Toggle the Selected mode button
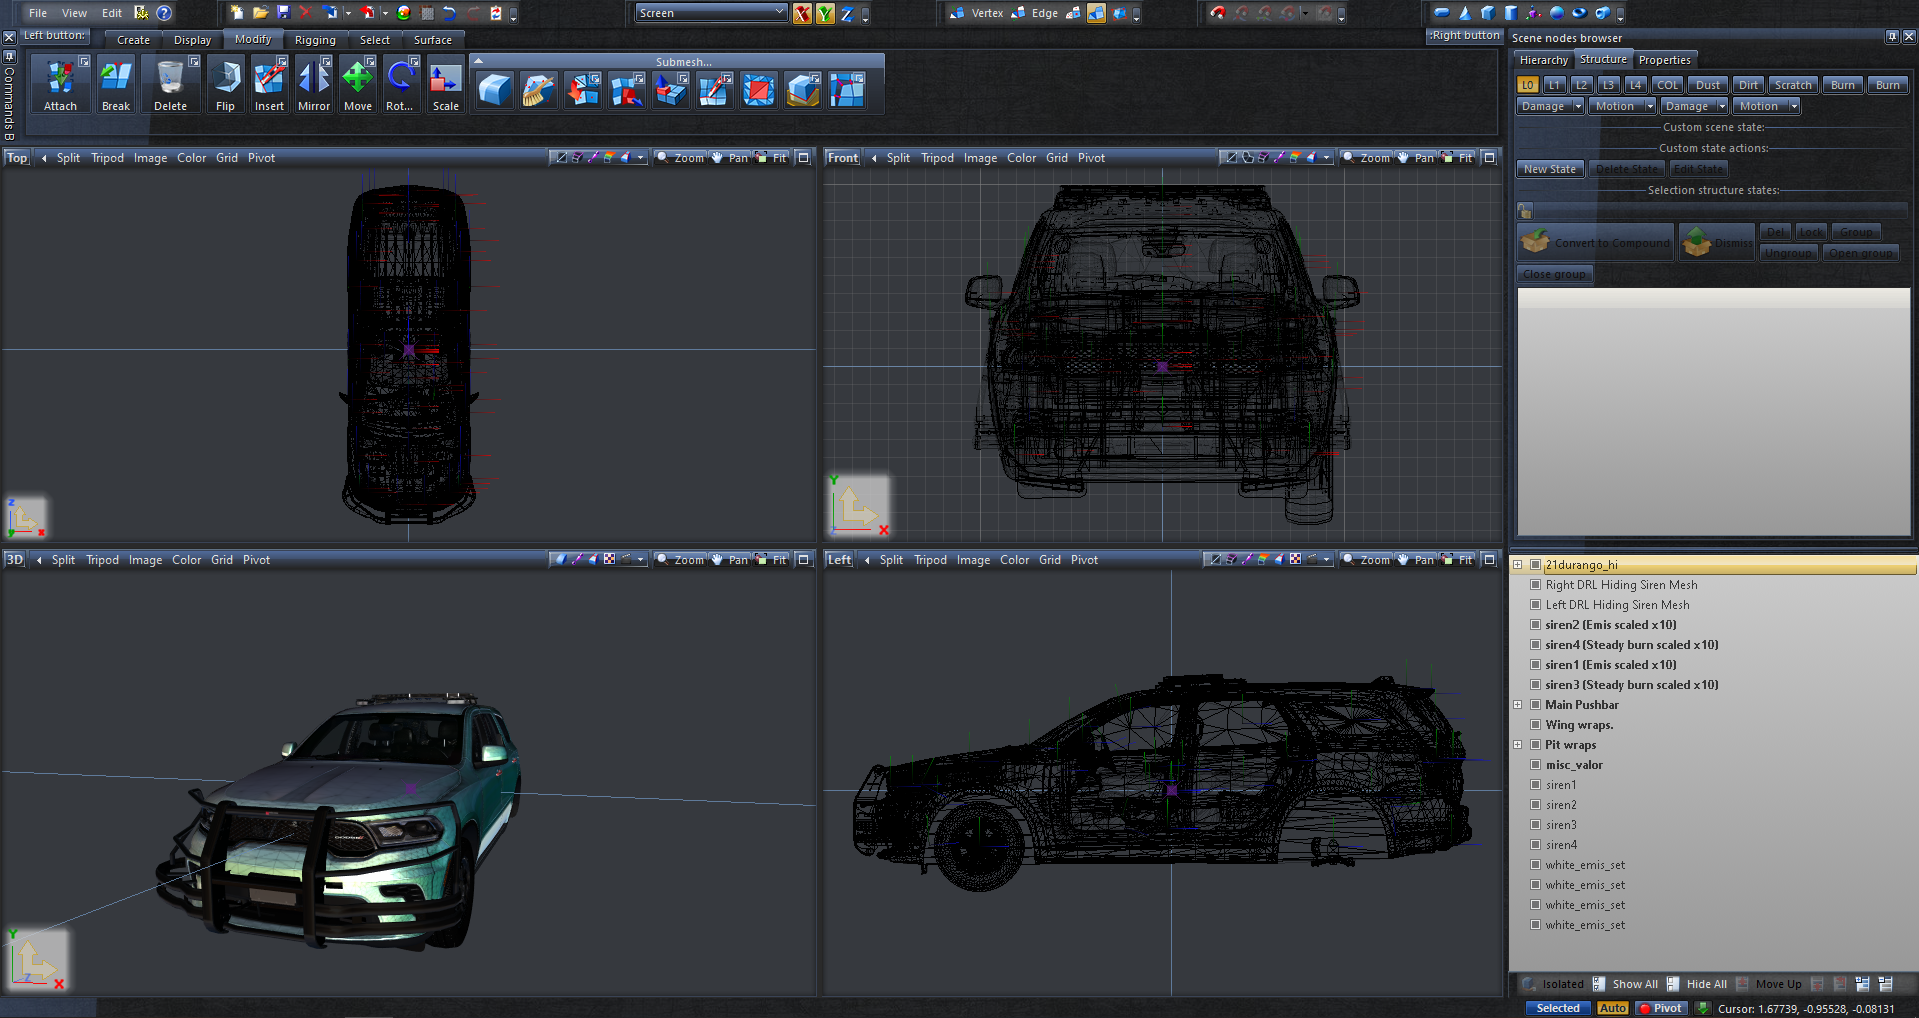This screenshot has width=1919, height=1018. (1558, 1008)
